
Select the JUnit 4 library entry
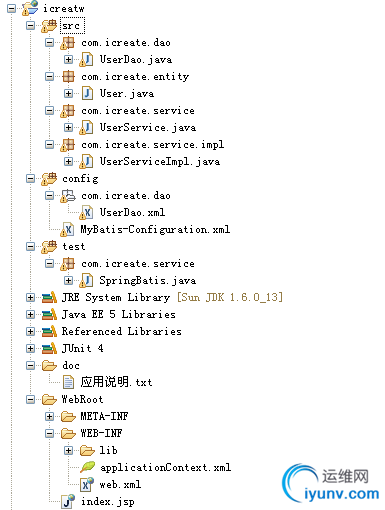click(82, 348)
